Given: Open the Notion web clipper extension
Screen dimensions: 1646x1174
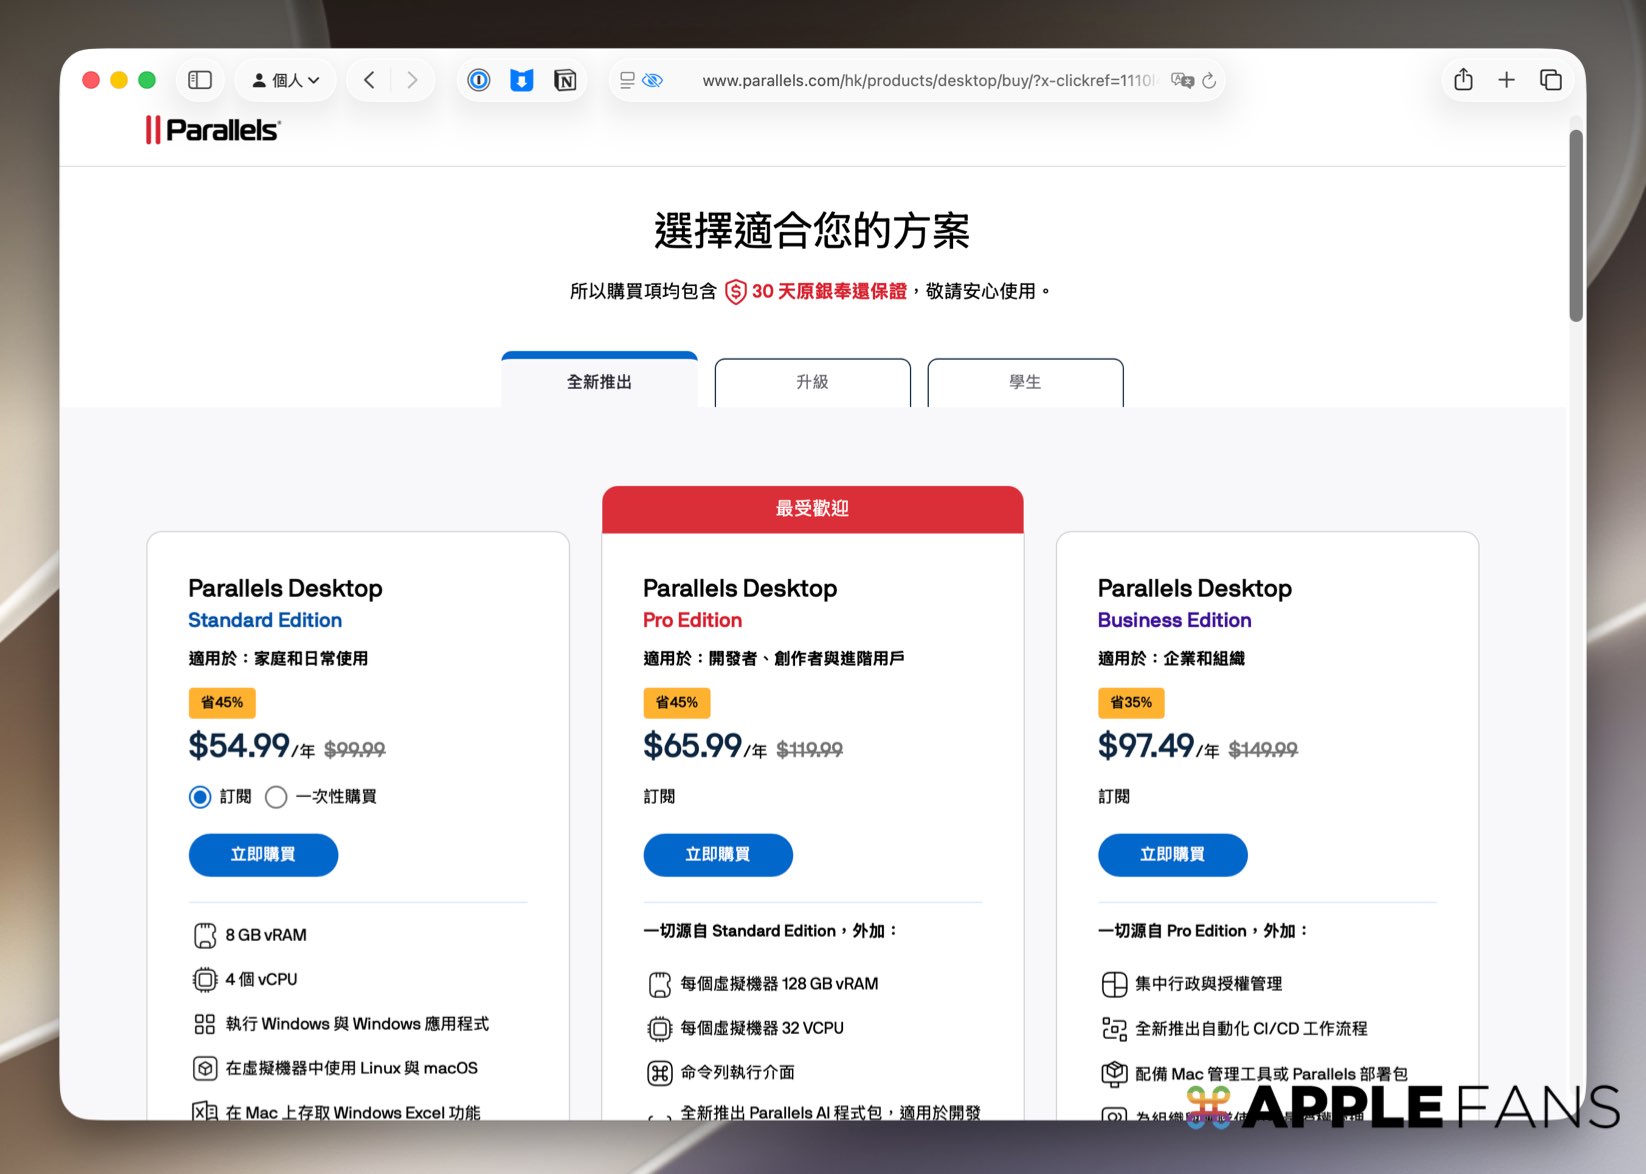Looking at the screenshot, I should [565, 80].
